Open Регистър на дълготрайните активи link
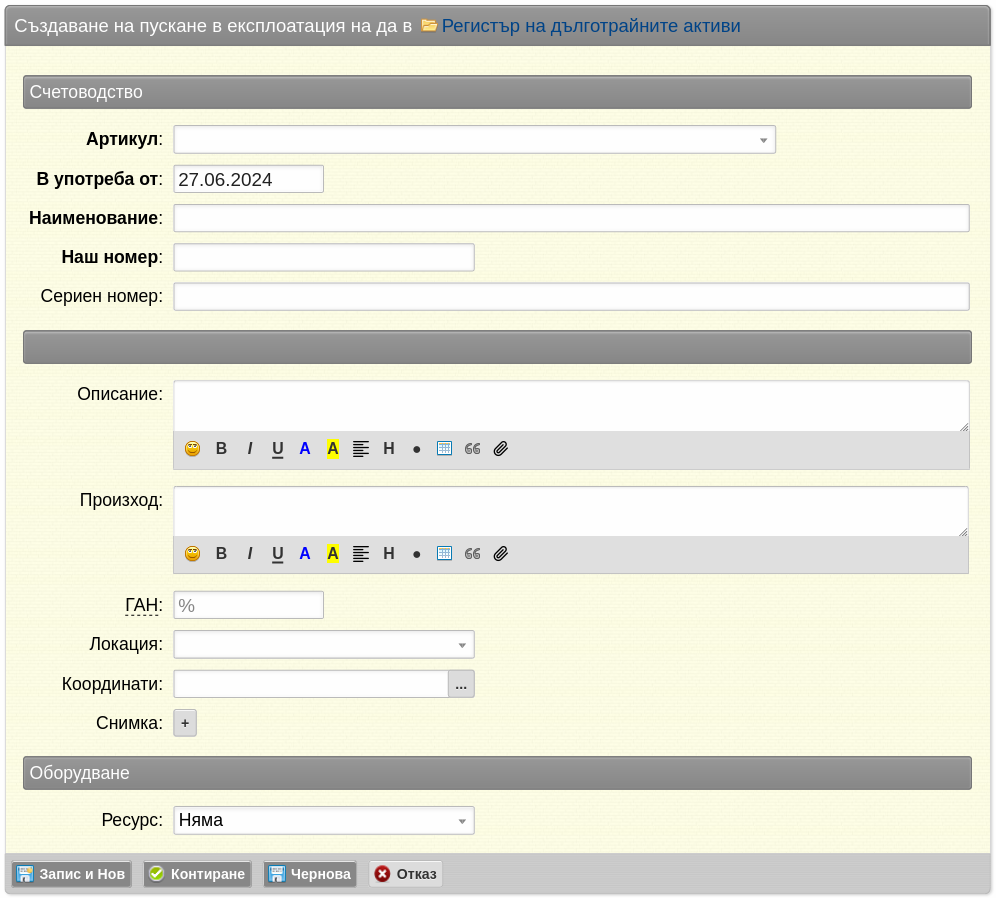The height and width of the screenshot is (898, 996). 591,26
